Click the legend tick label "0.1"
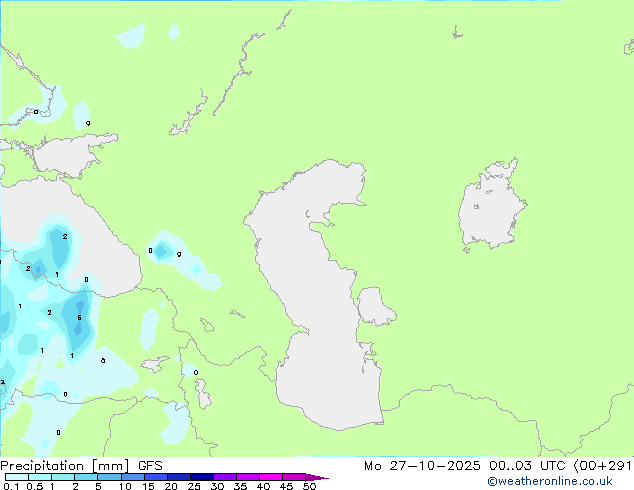 11,486
